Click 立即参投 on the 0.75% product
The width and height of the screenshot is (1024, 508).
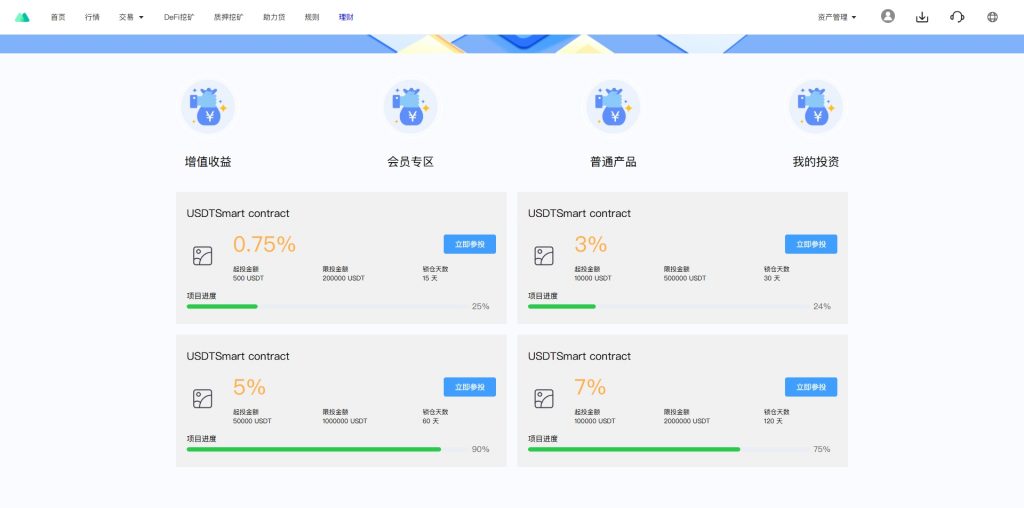(x=470, y=244)
